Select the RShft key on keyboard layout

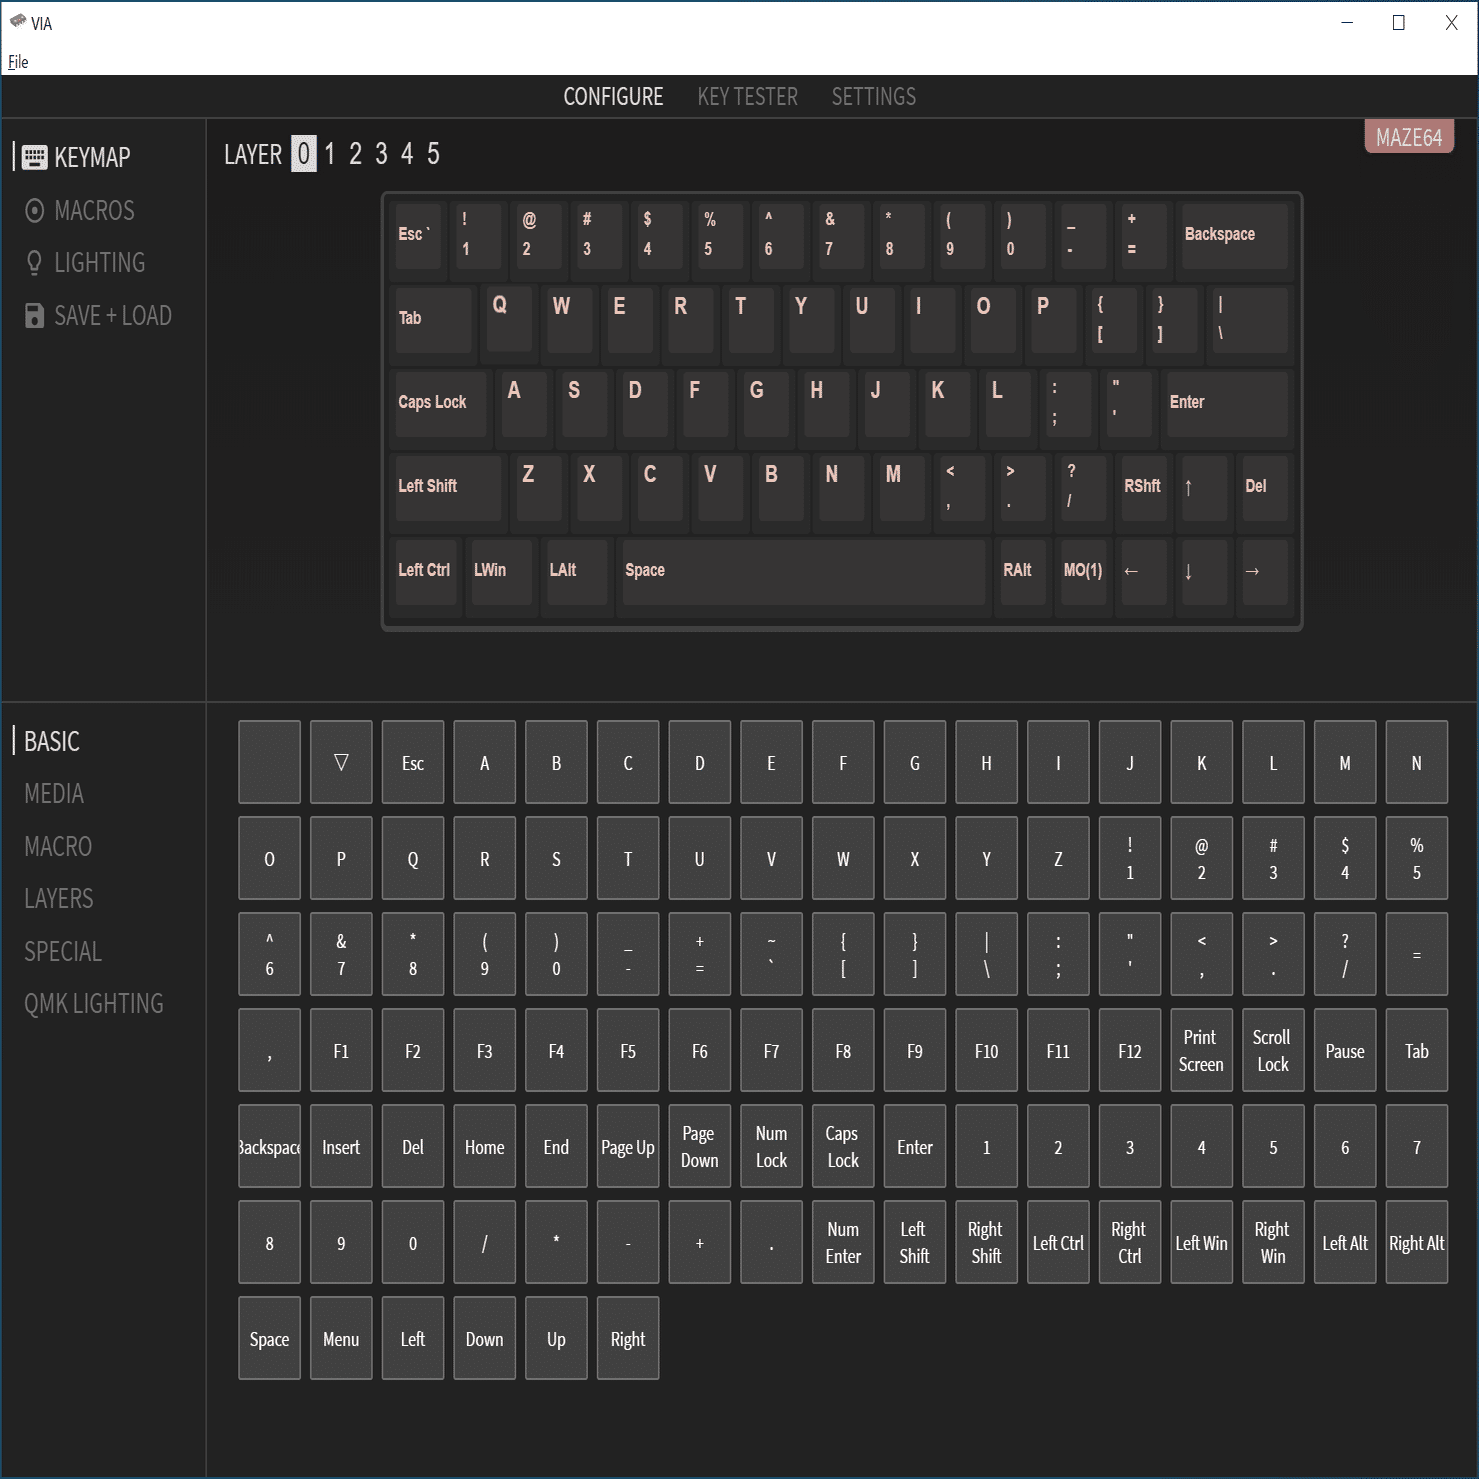point(1143,487)
